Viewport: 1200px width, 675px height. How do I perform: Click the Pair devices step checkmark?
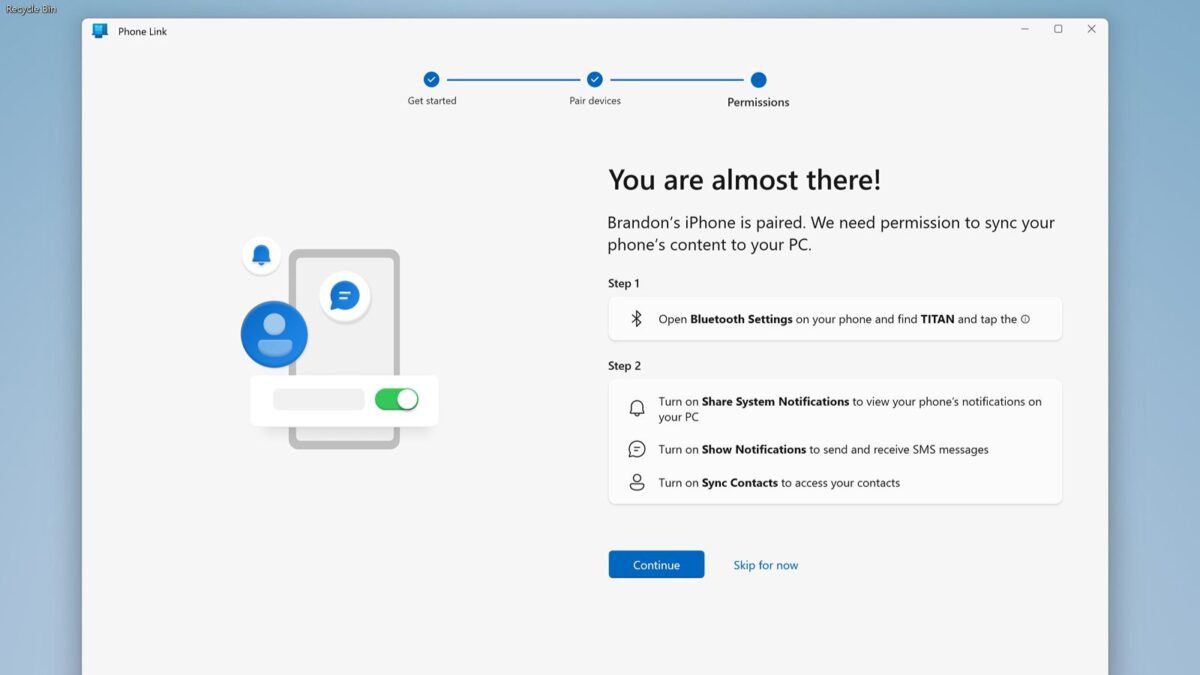[x=595, y=79]
